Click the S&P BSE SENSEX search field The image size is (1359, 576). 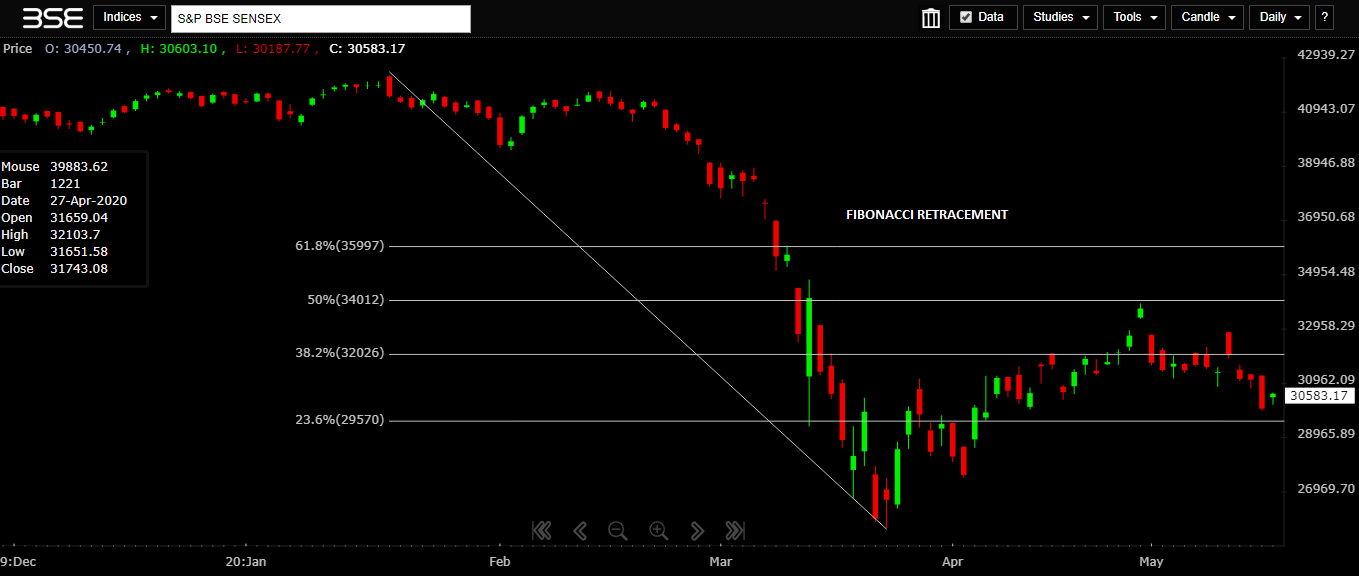[320, 18]
